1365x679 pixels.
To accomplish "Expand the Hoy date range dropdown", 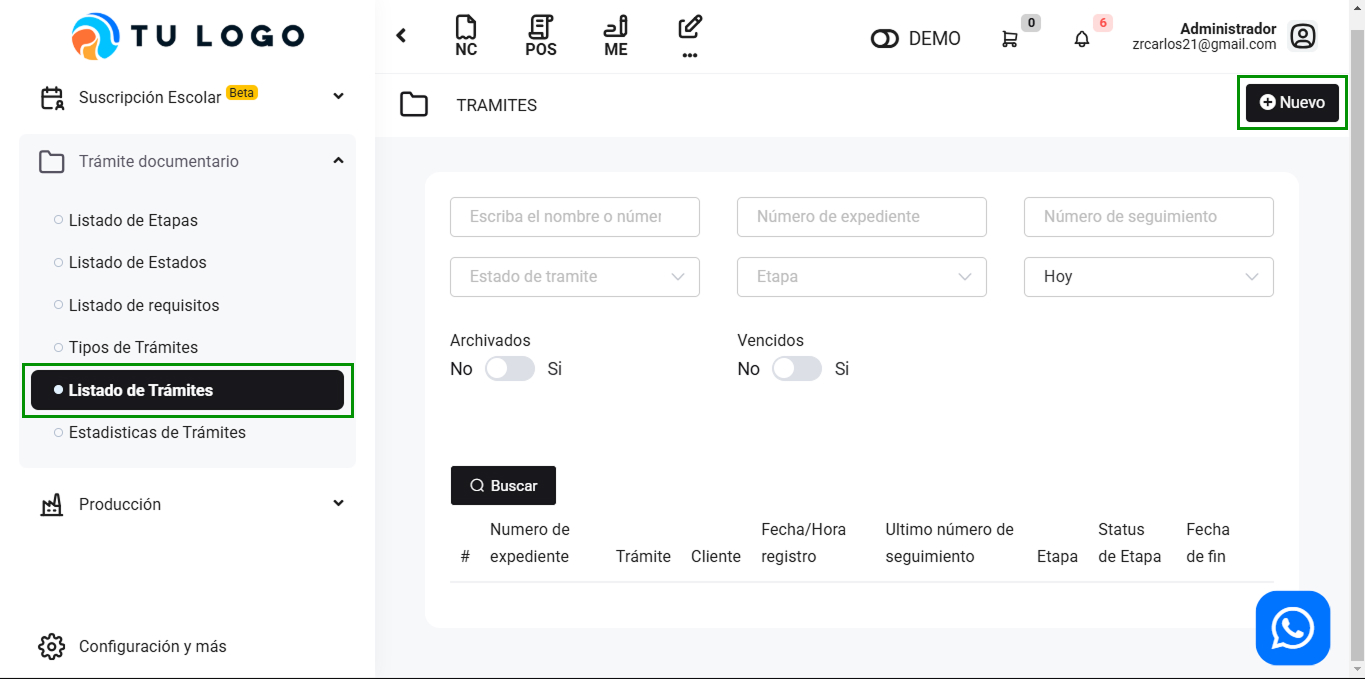I will coord(1148,277).
